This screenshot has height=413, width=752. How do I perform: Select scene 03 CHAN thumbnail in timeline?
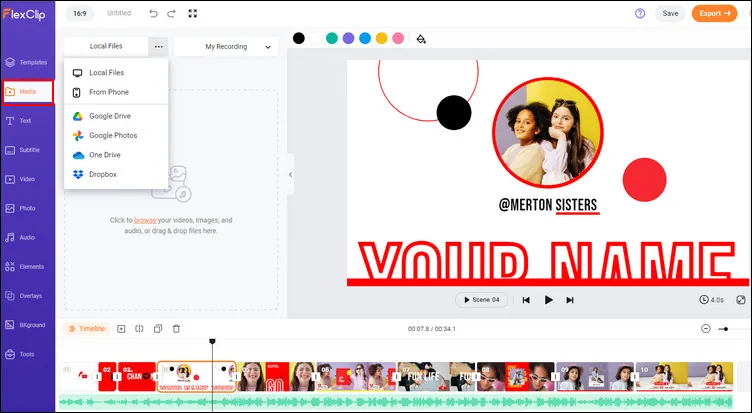point(137,377)
